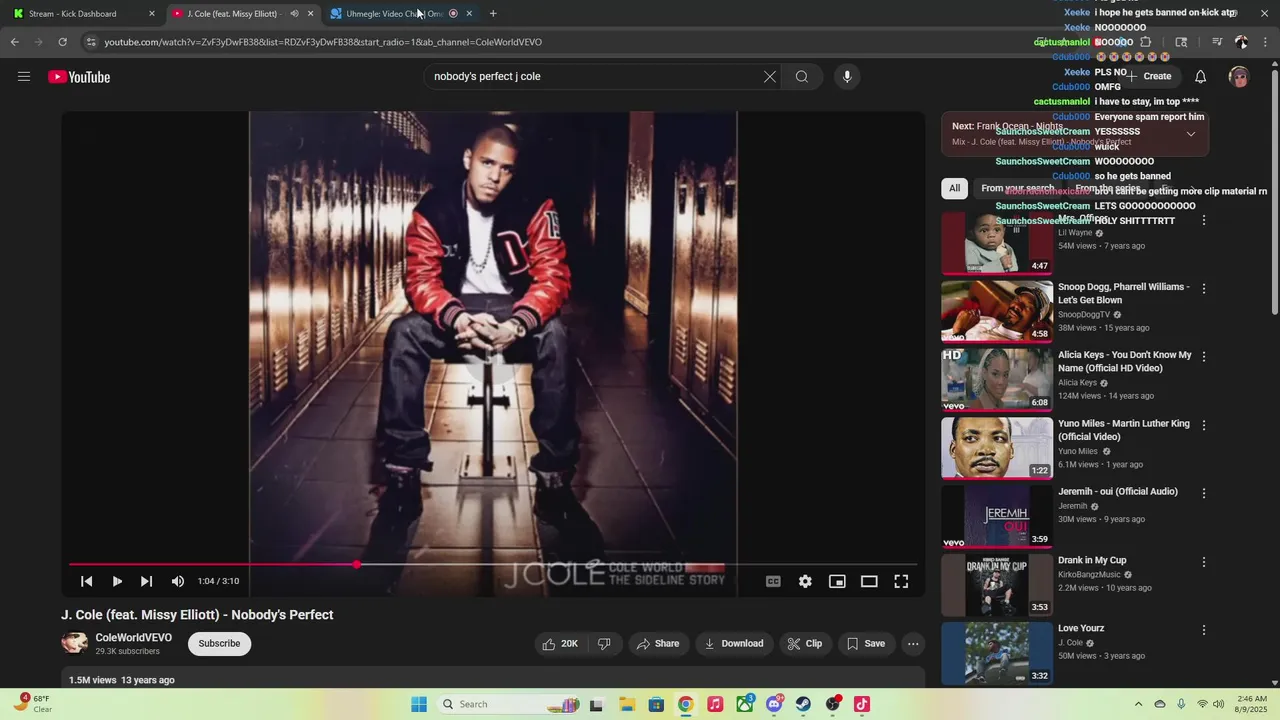This screenshot has height=720, width=1280.
Task: Select the From your search chip
Action: pos(1017,188)
